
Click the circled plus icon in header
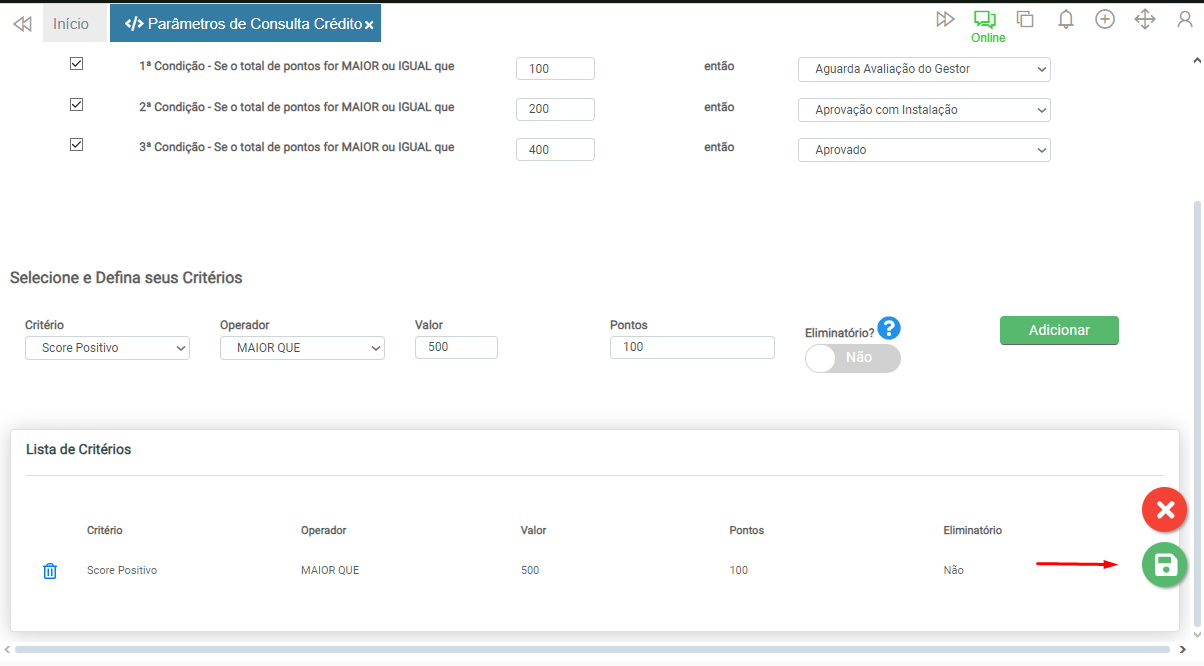click(x=1105, y=19)
